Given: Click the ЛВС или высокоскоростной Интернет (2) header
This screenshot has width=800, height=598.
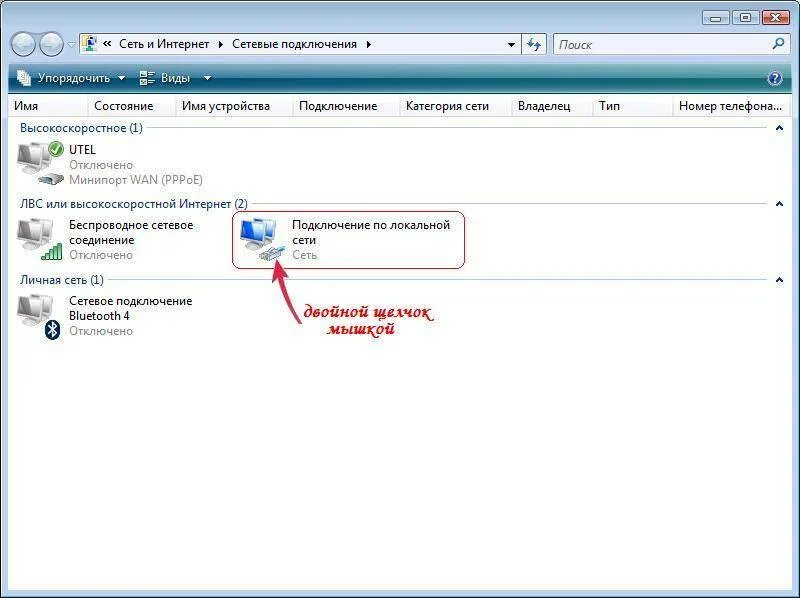Looking at the screenshot, I should [x=134, y=204].
